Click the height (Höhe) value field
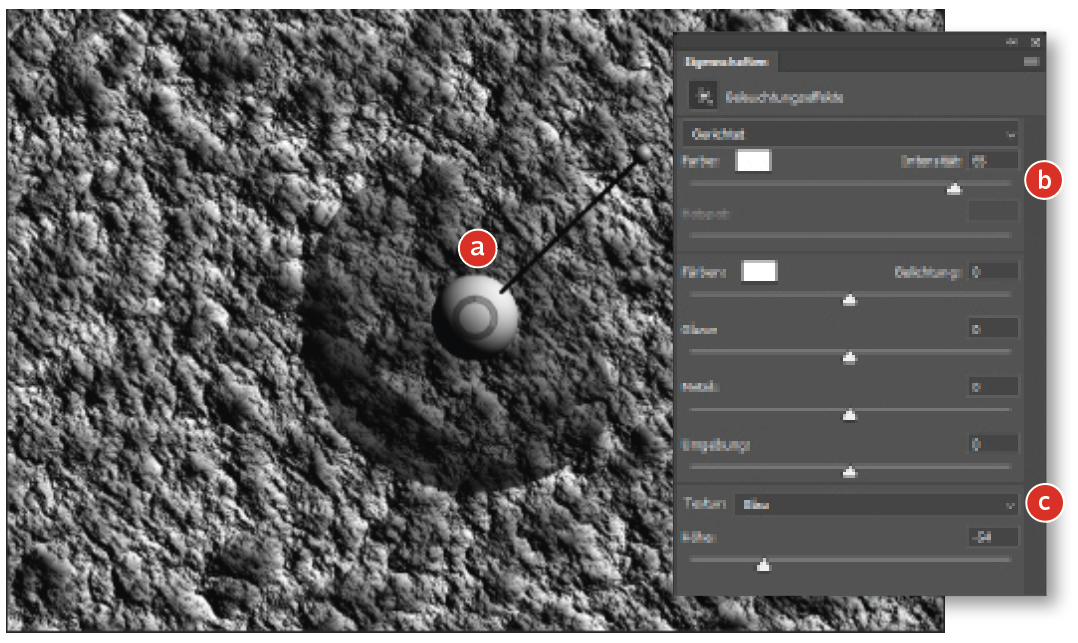This screenshot has width=1078, height=643. point(993,537)
